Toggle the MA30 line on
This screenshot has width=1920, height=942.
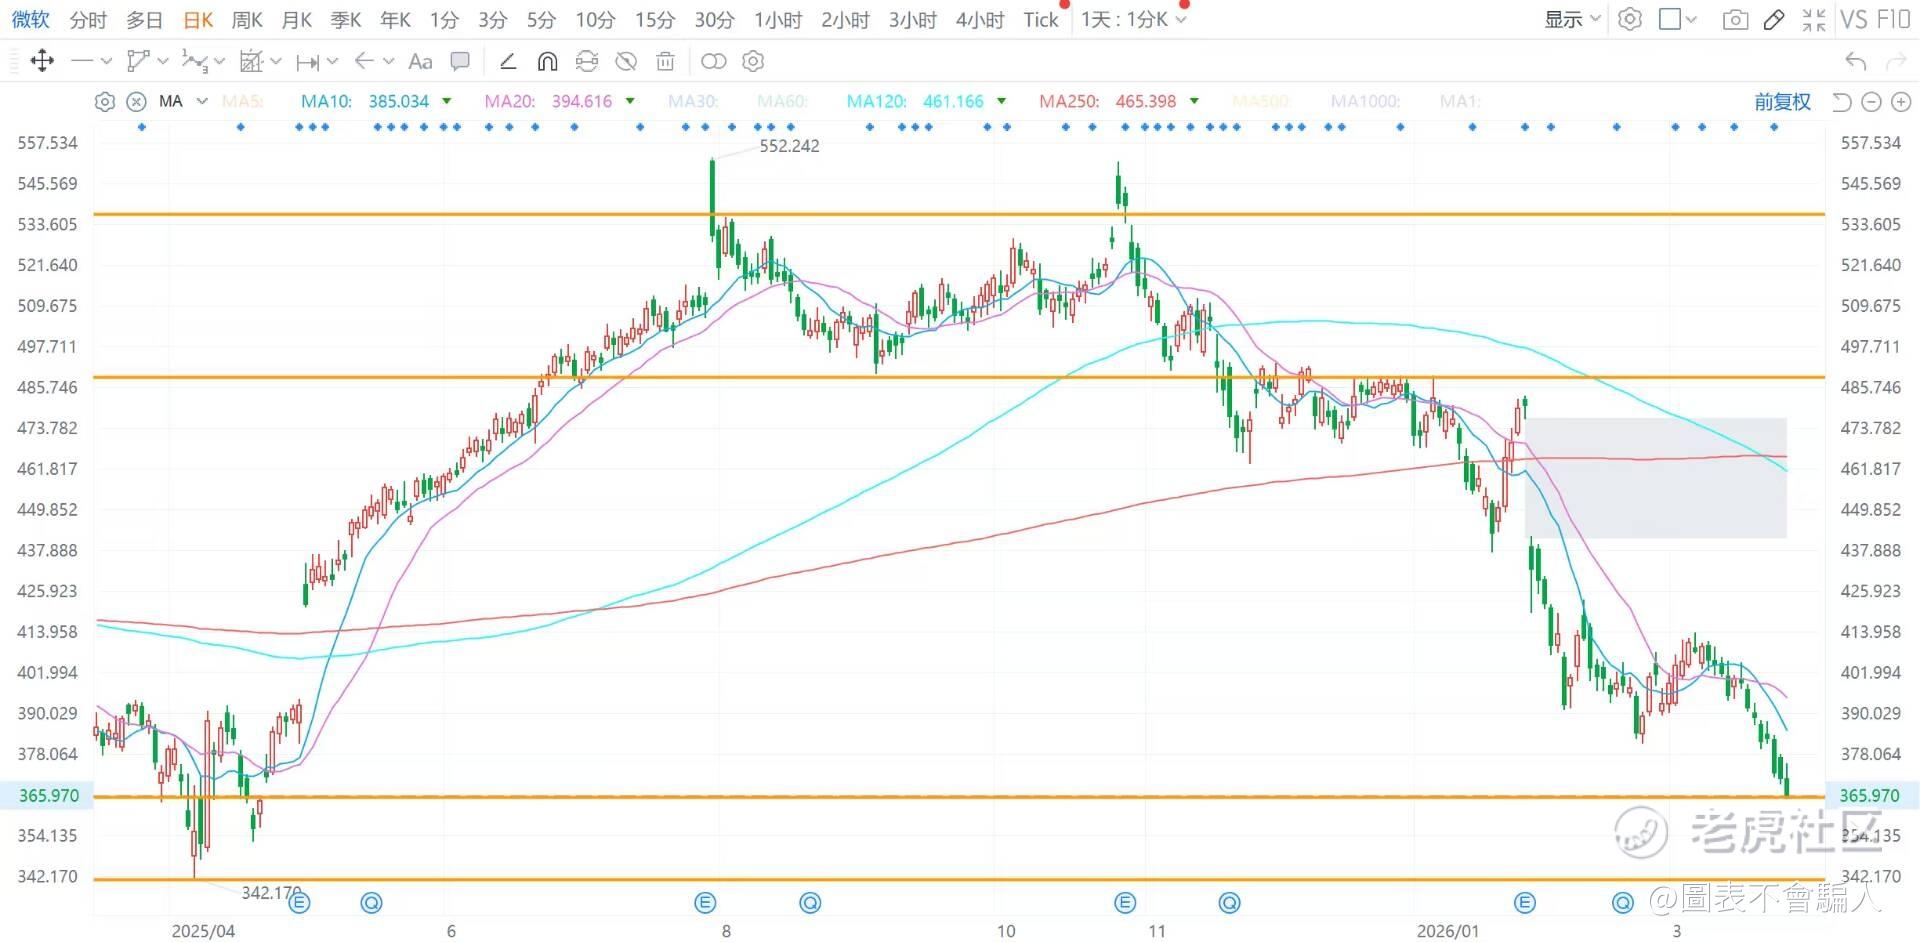tap(693, 101)
